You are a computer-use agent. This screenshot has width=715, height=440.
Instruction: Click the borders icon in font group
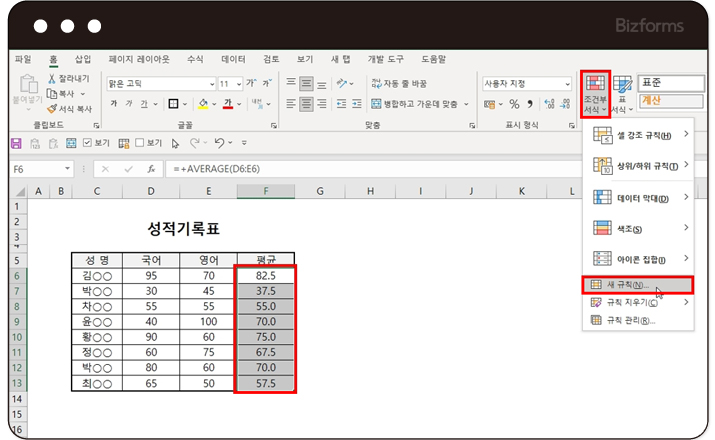coord(172,103)
